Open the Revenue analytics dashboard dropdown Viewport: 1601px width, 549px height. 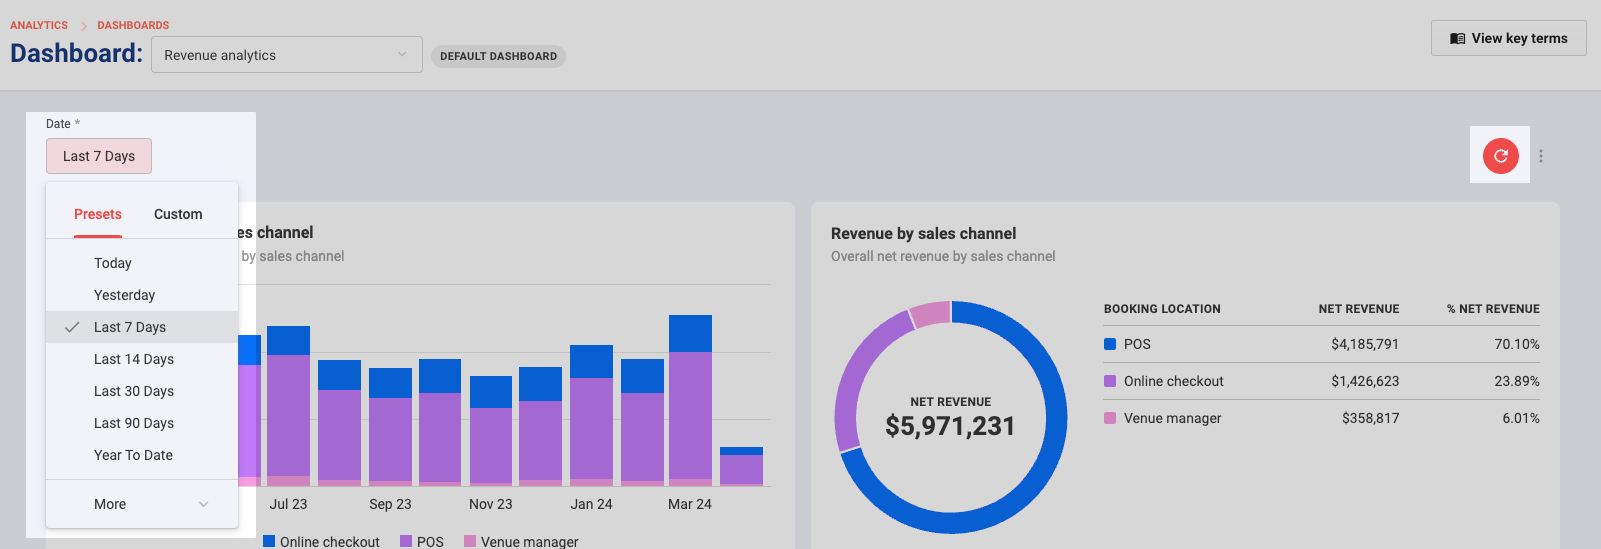[x=287, y=55]
